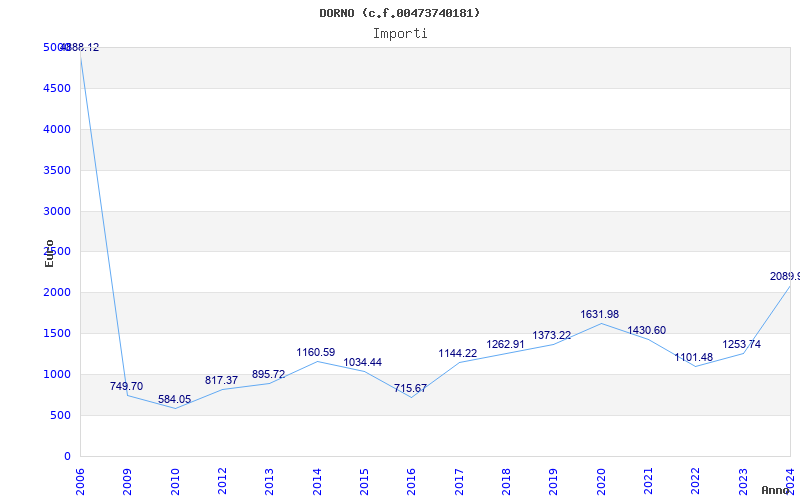Click the Importi subtitle
The image size is (800, 500).
[400, 34]
